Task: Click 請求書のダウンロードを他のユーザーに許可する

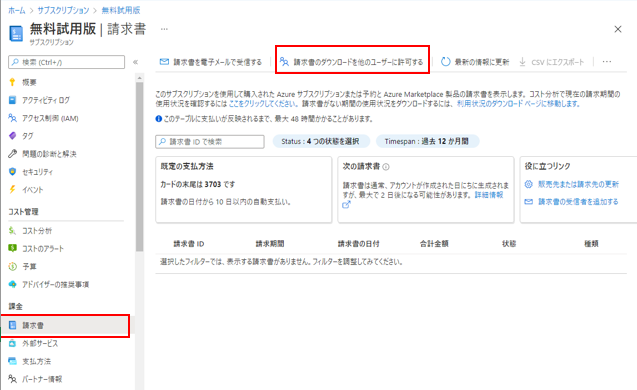Action: click(352, 62)
